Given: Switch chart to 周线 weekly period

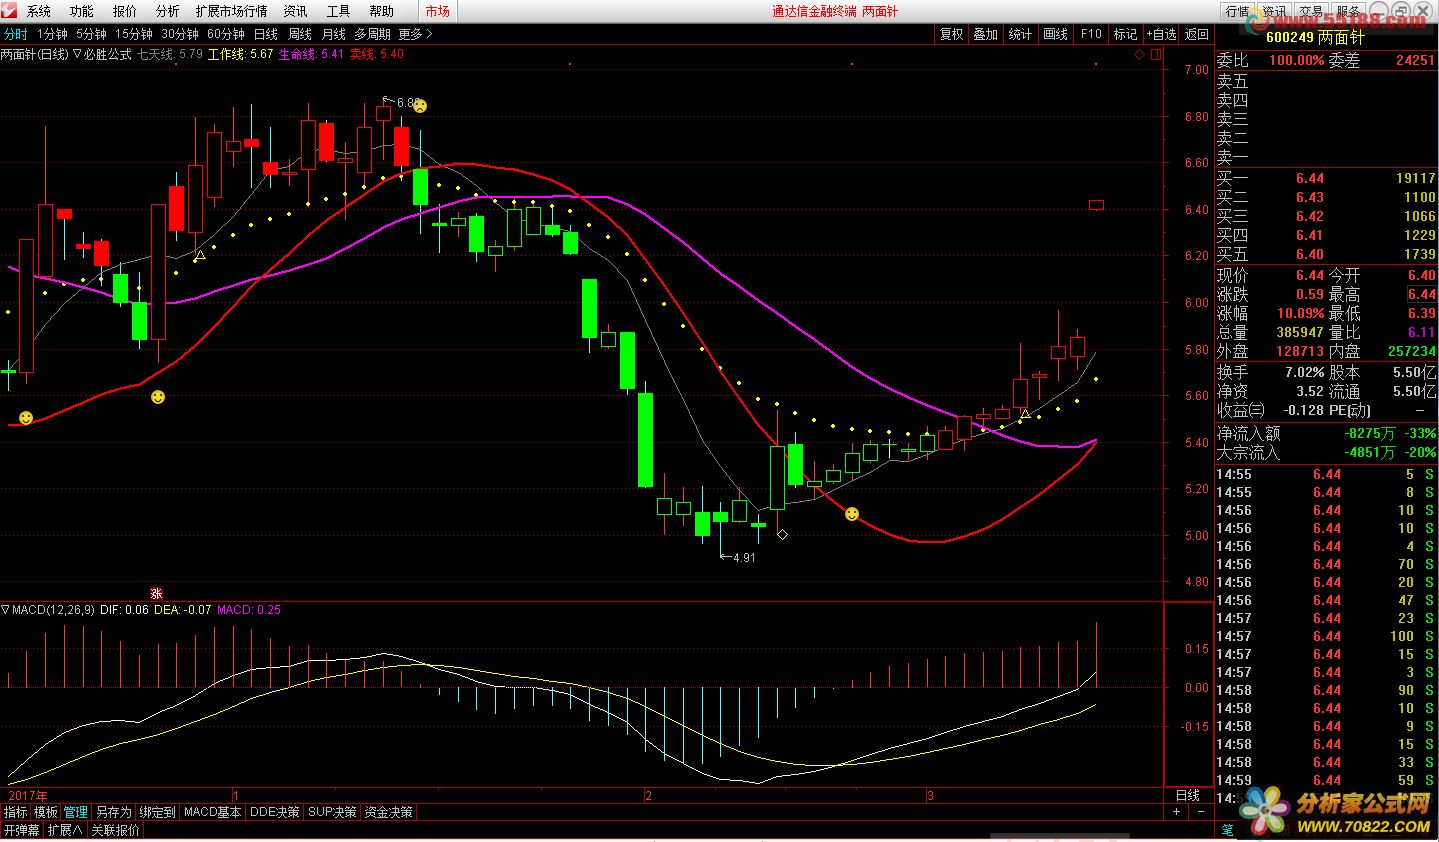Looking at the screenshot, I should point(300,34).
